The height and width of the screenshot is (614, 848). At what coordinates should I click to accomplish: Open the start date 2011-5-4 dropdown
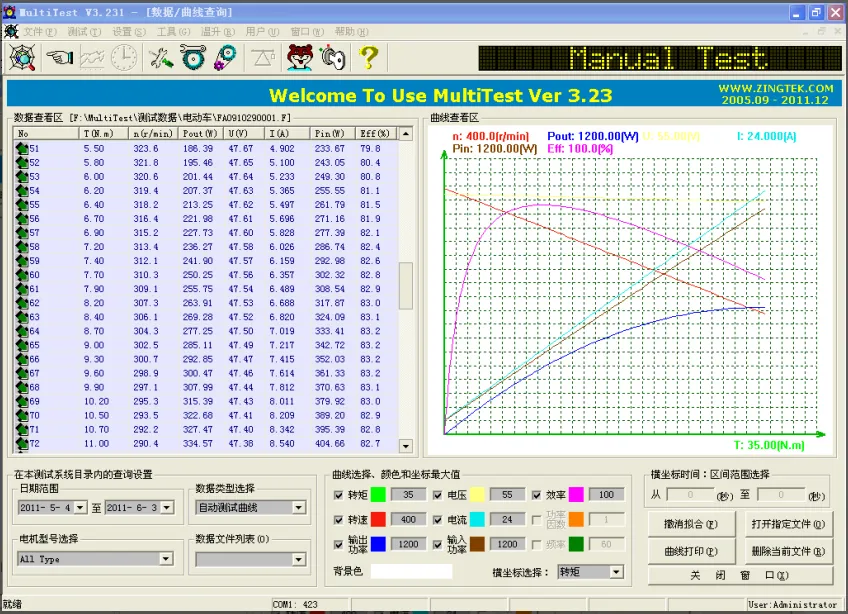tap(80, 507)
